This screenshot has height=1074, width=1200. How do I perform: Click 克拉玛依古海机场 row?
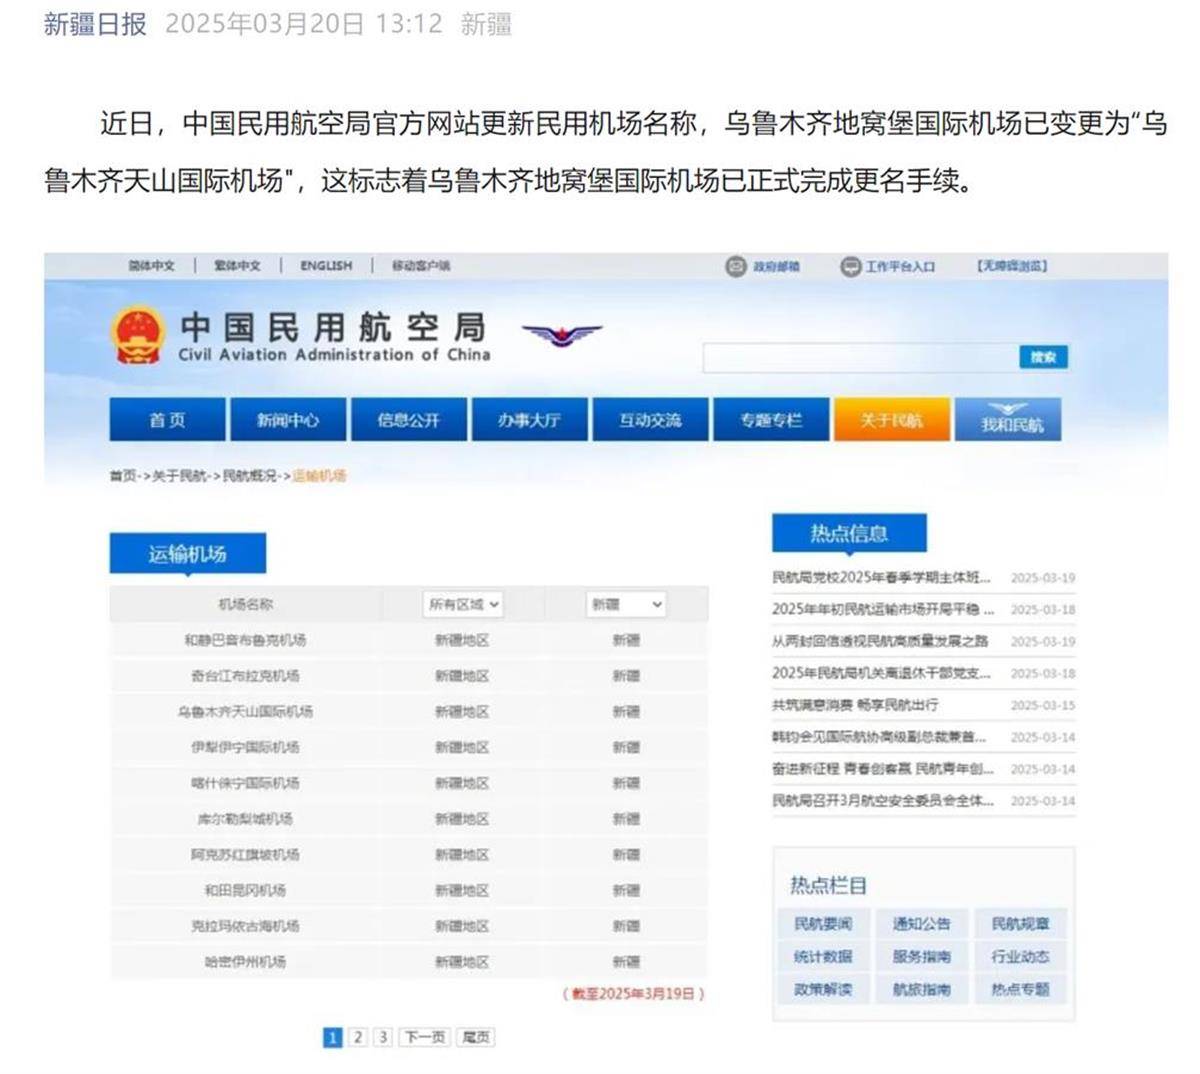pyautogui.click(x=409, y=926)
